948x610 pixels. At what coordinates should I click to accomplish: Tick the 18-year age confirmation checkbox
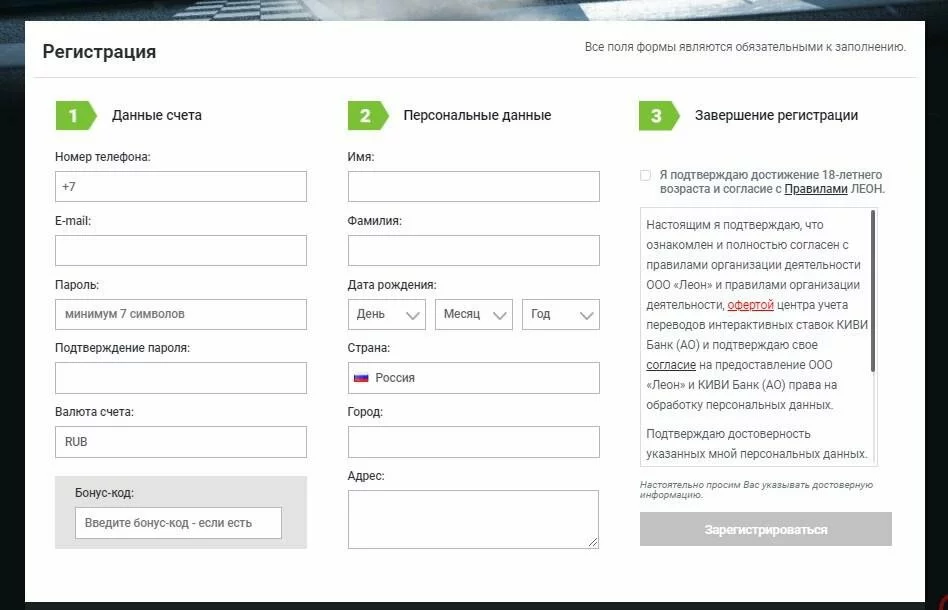pyautogui.click(x=646, y=175)
